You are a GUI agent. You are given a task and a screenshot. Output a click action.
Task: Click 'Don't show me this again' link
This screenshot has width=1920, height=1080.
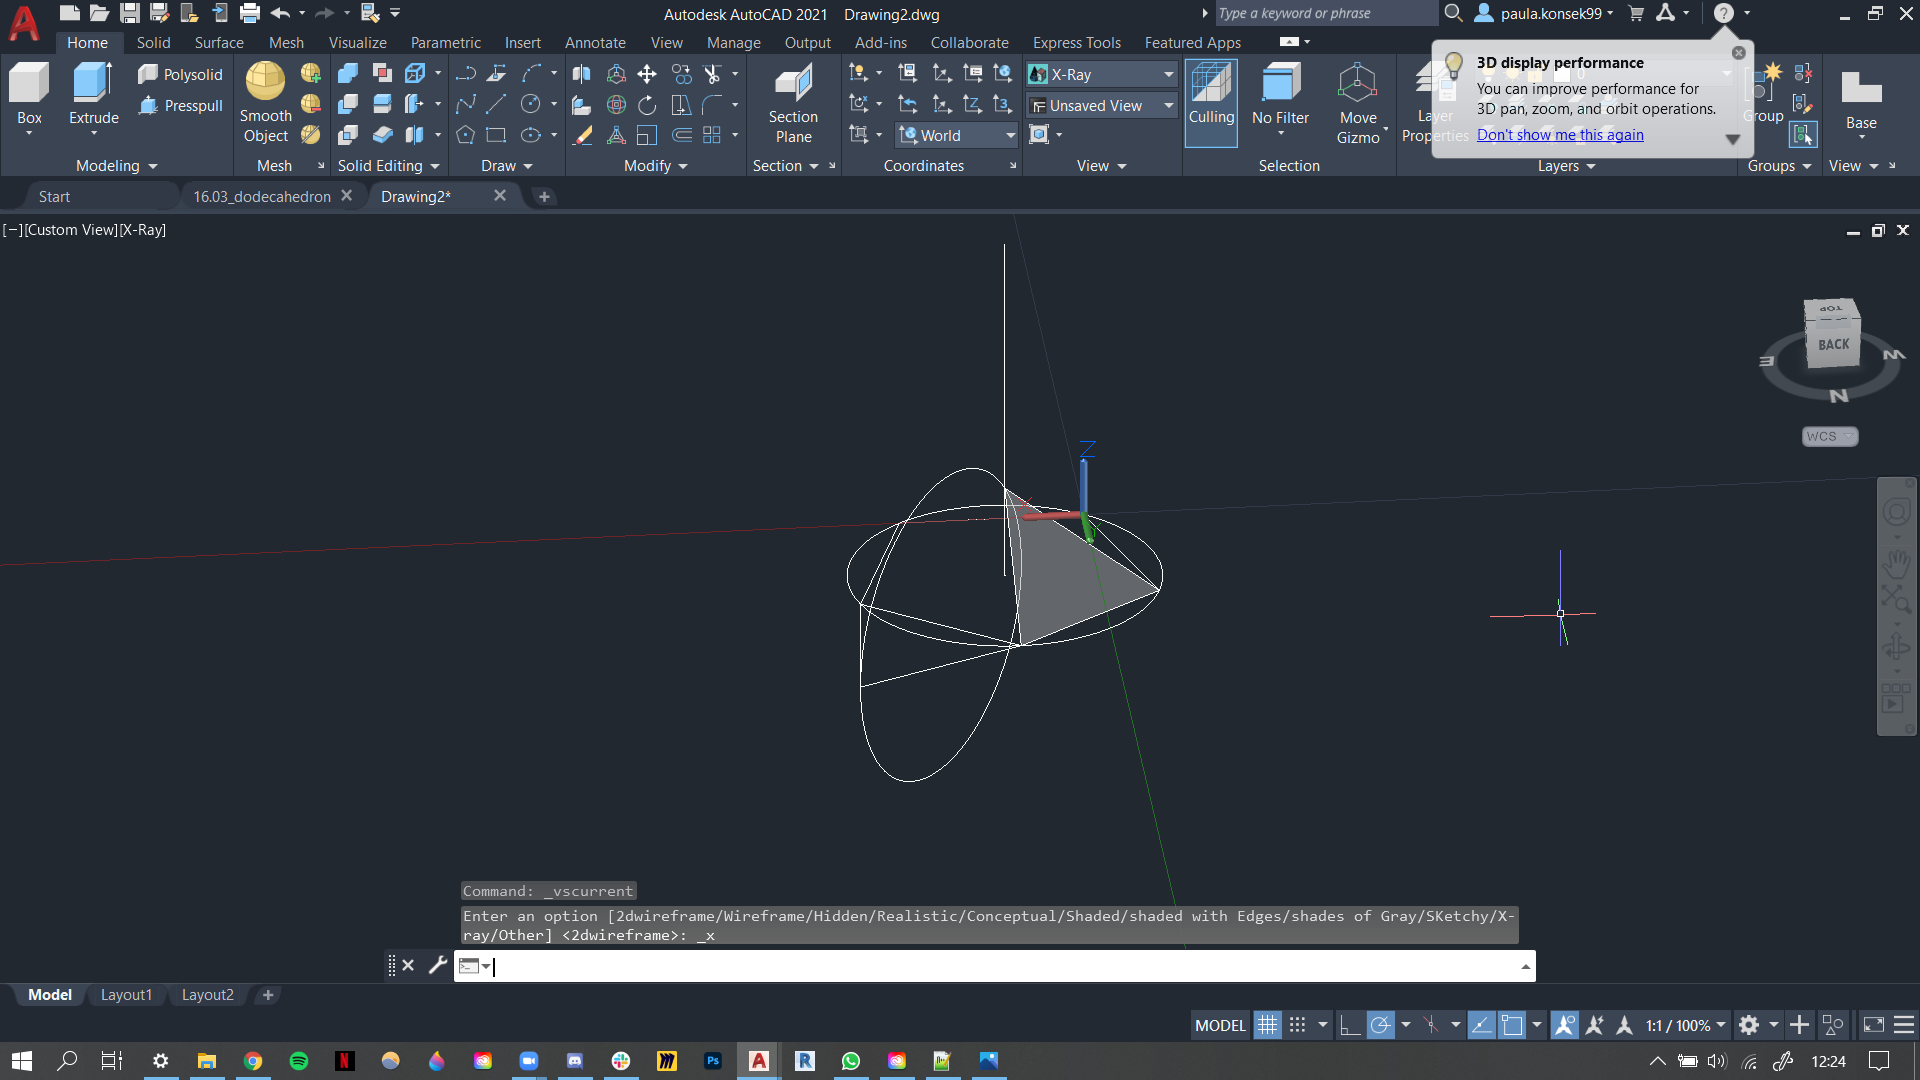pos(1560,135)
